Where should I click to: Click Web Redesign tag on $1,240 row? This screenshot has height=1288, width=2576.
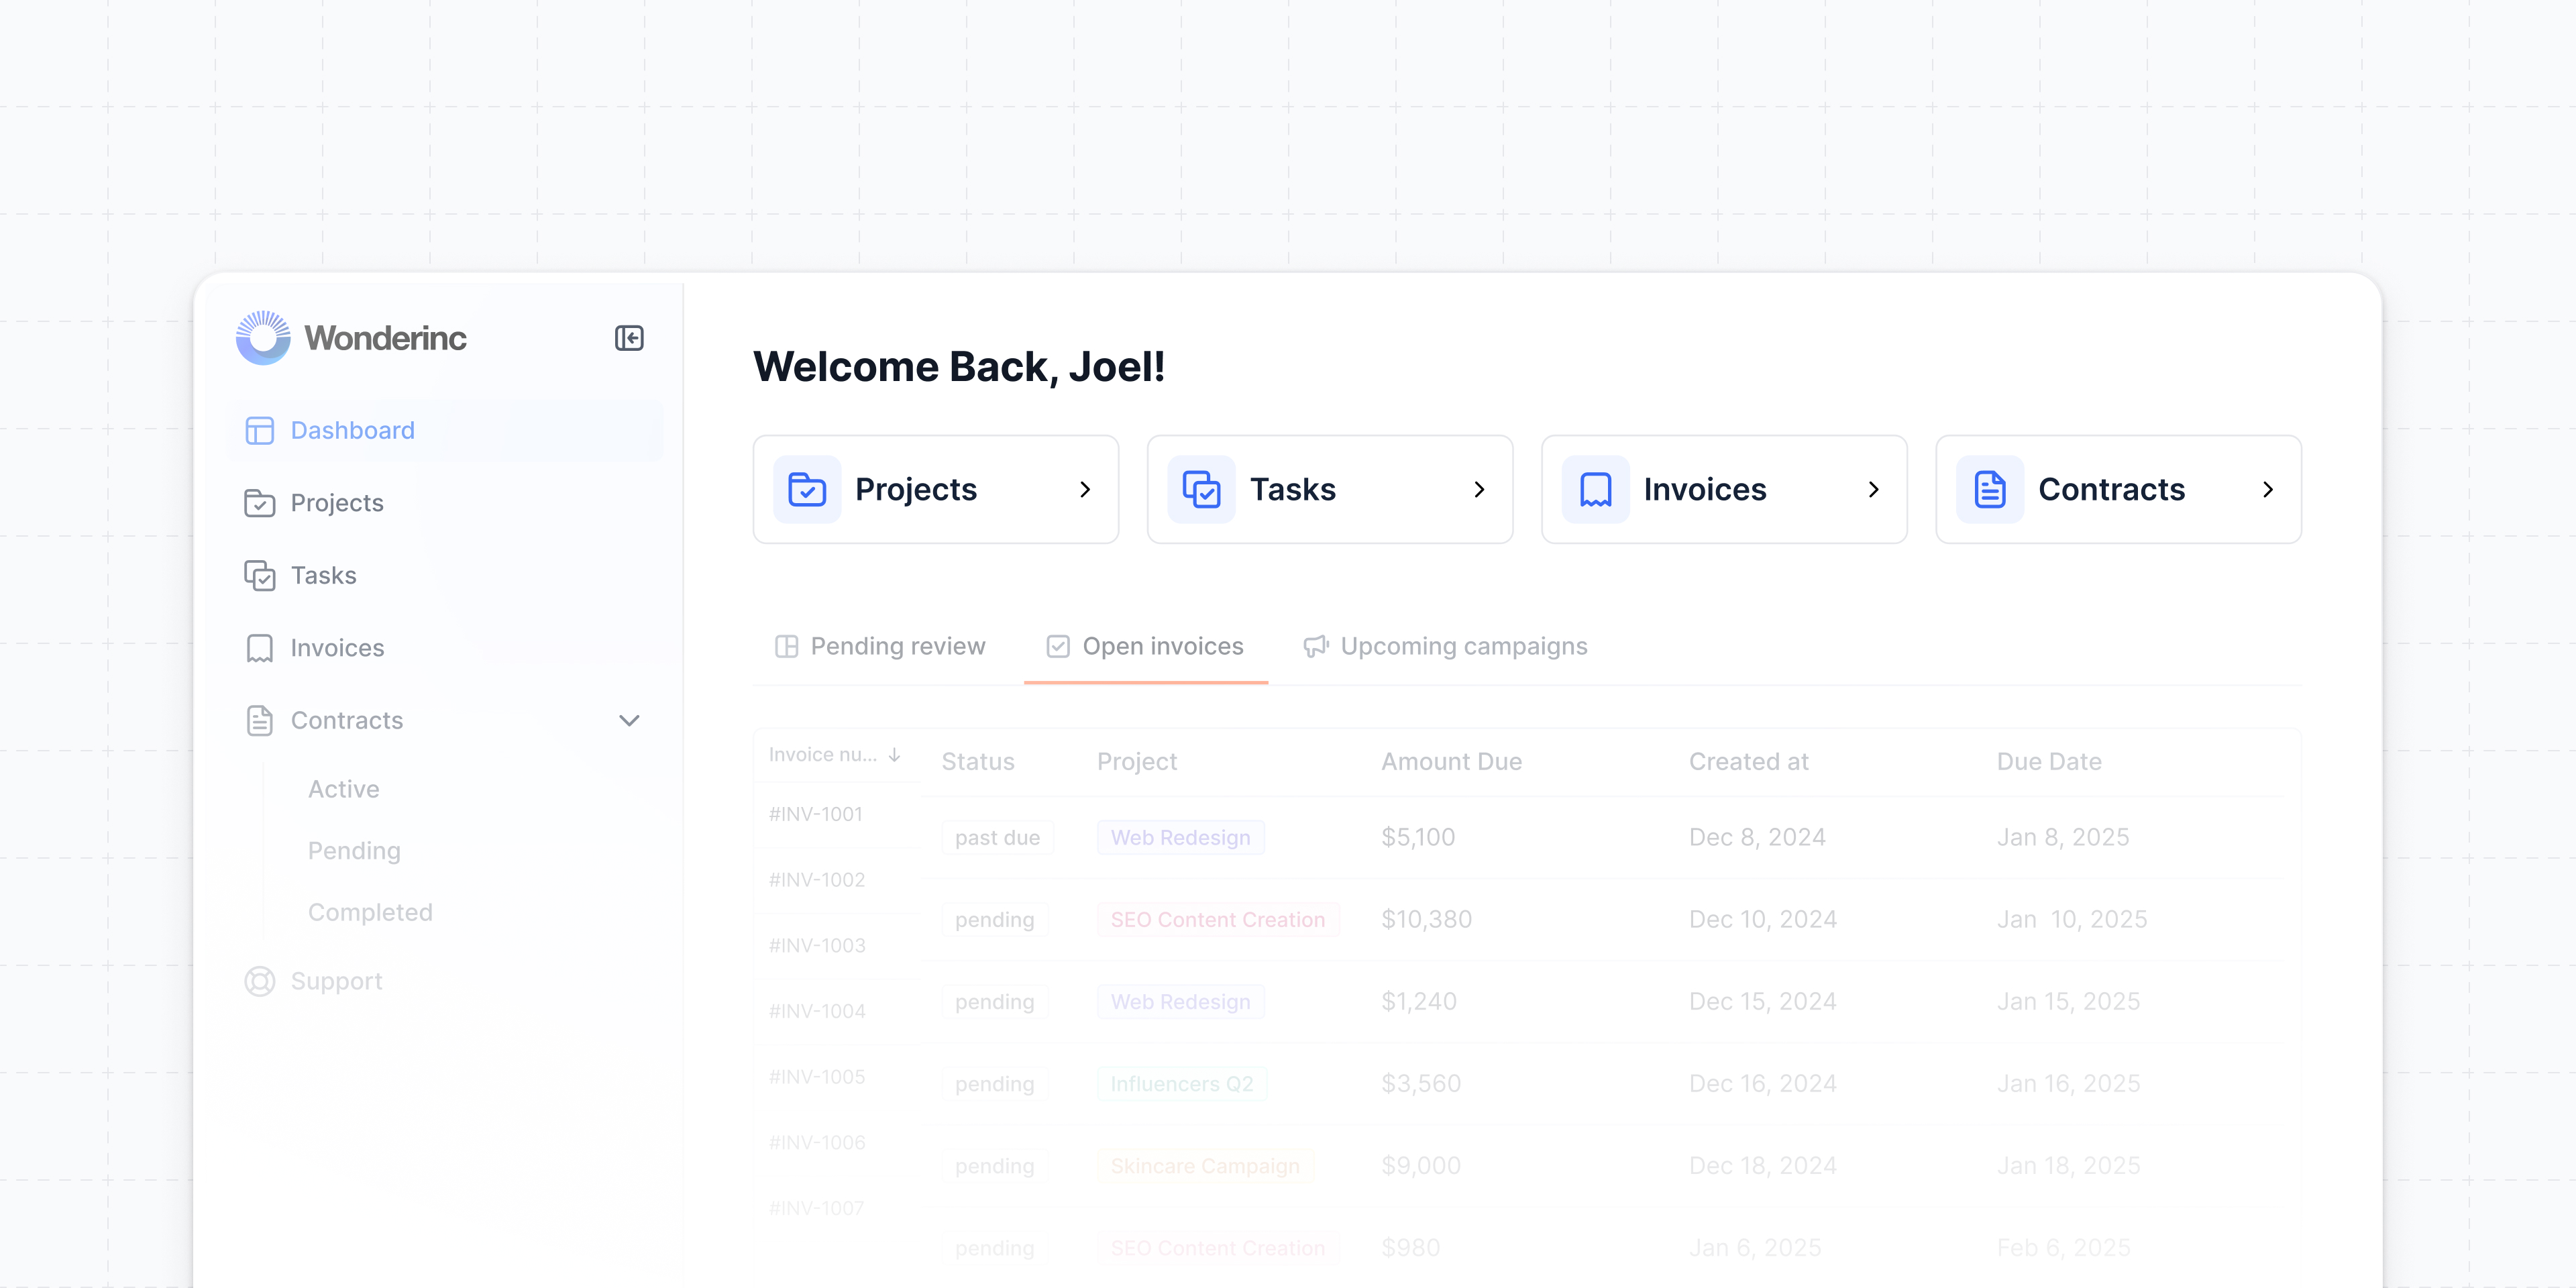click(1181, 1002)
